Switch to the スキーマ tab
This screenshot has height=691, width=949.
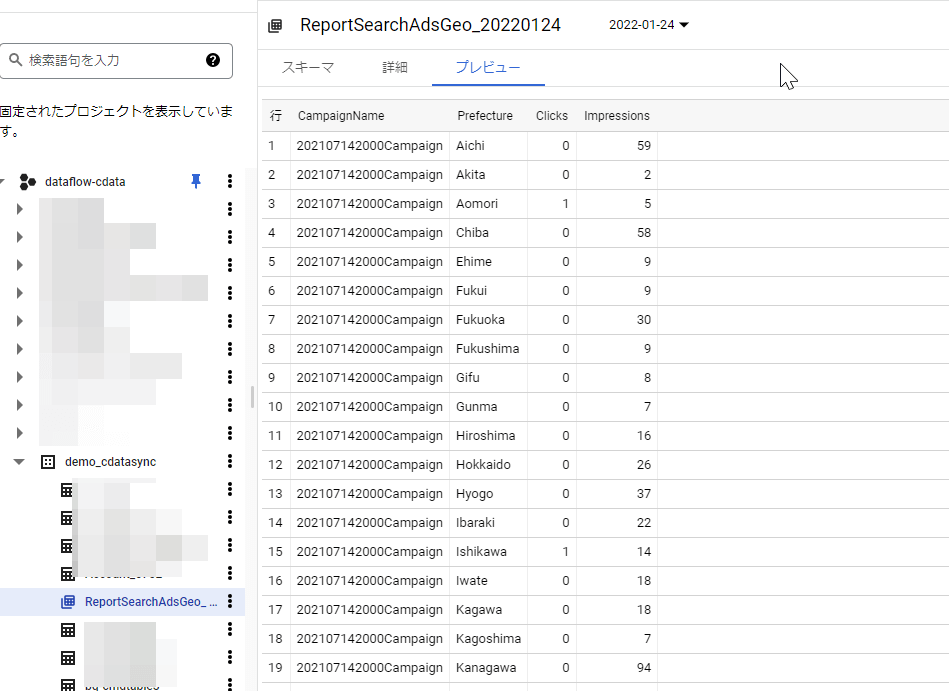point(307,68)
